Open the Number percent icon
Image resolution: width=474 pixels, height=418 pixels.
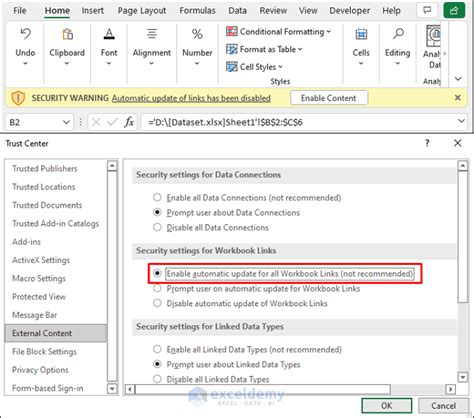coord(197,34)
